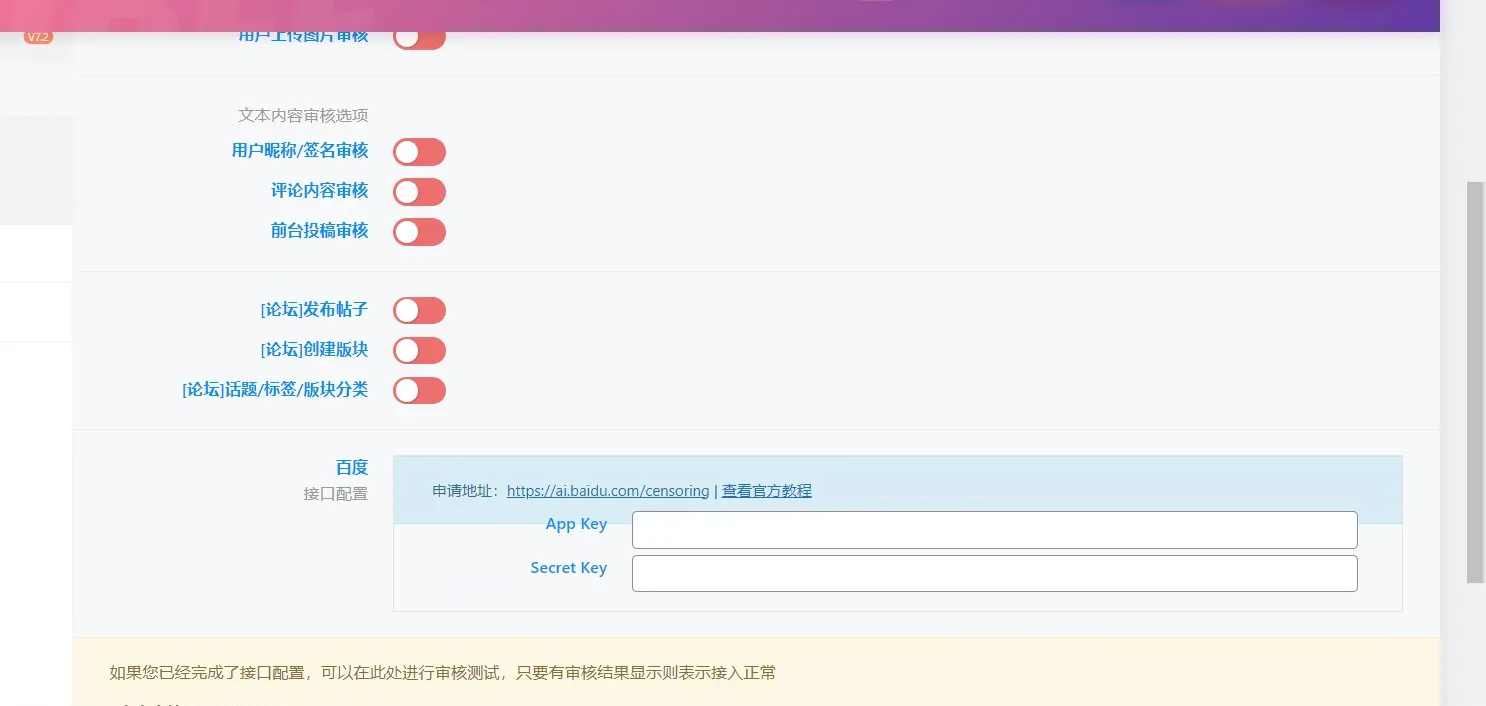Click the App Key label

pos(576,524)
